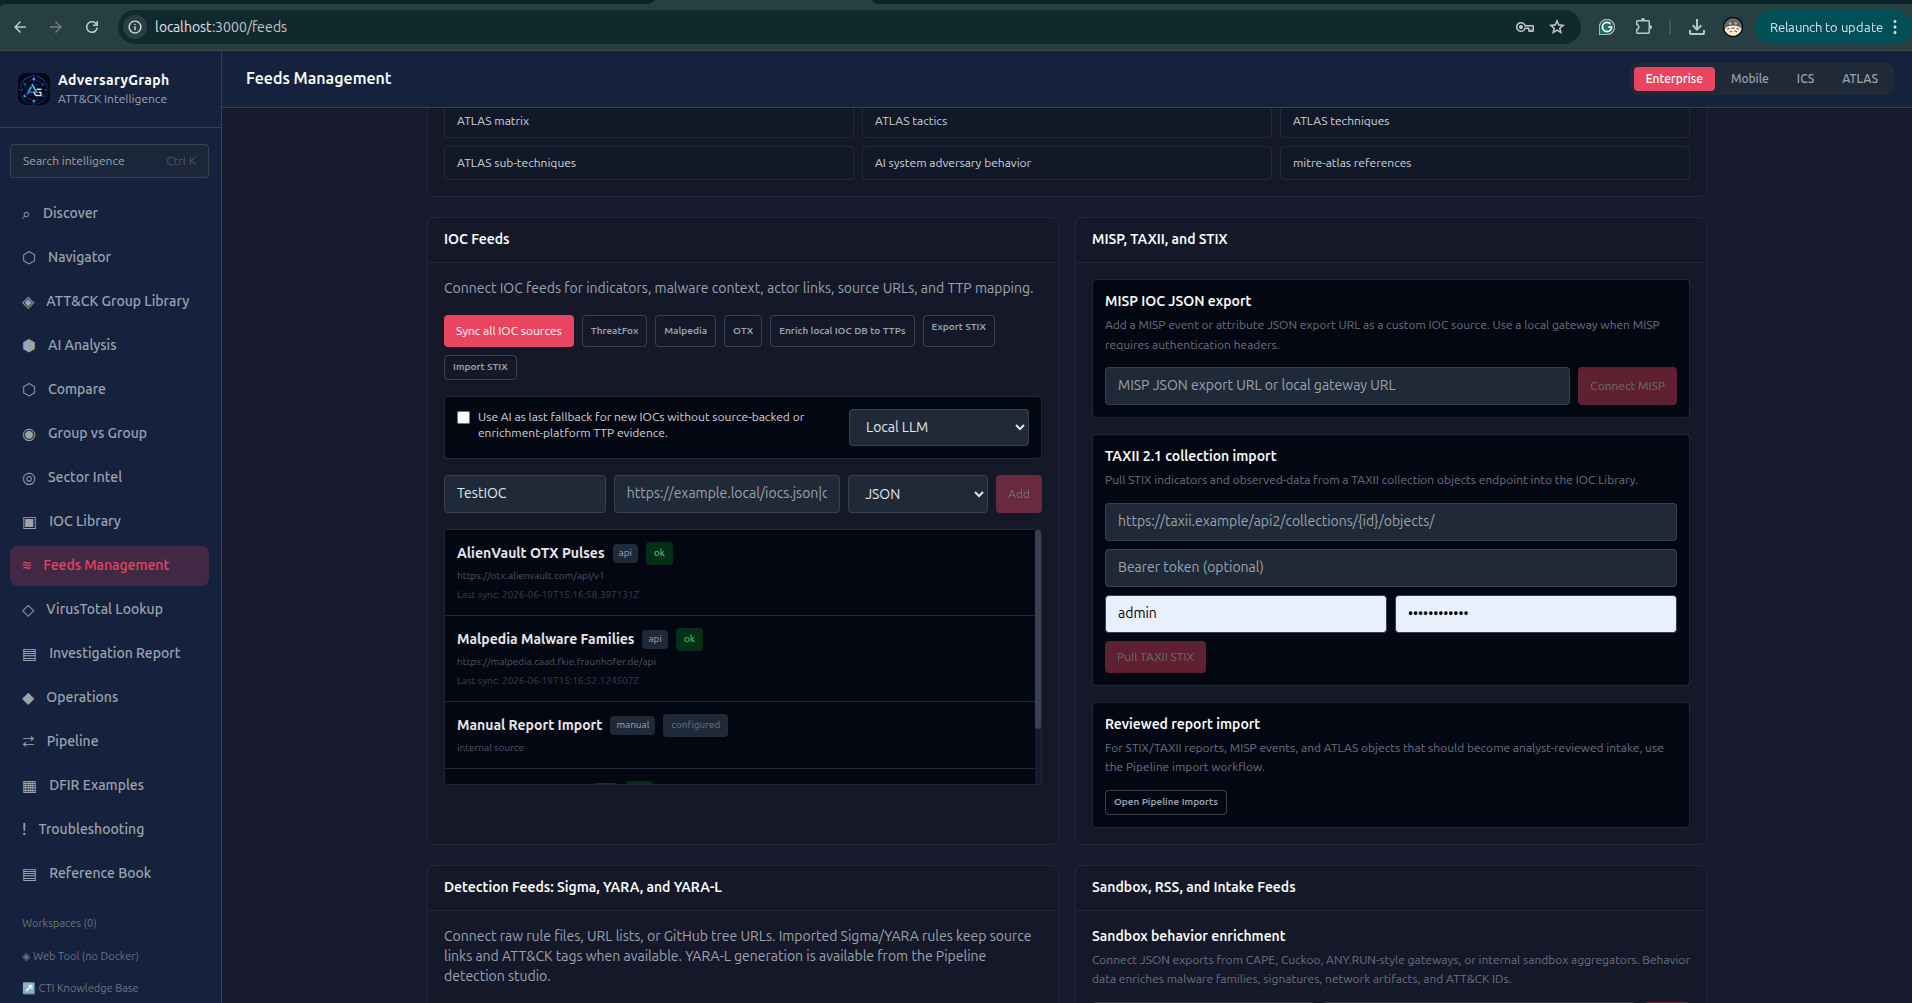Click the Group vs Group icon
This screenshot has width=1912, height=1003.
pos(29,434)
